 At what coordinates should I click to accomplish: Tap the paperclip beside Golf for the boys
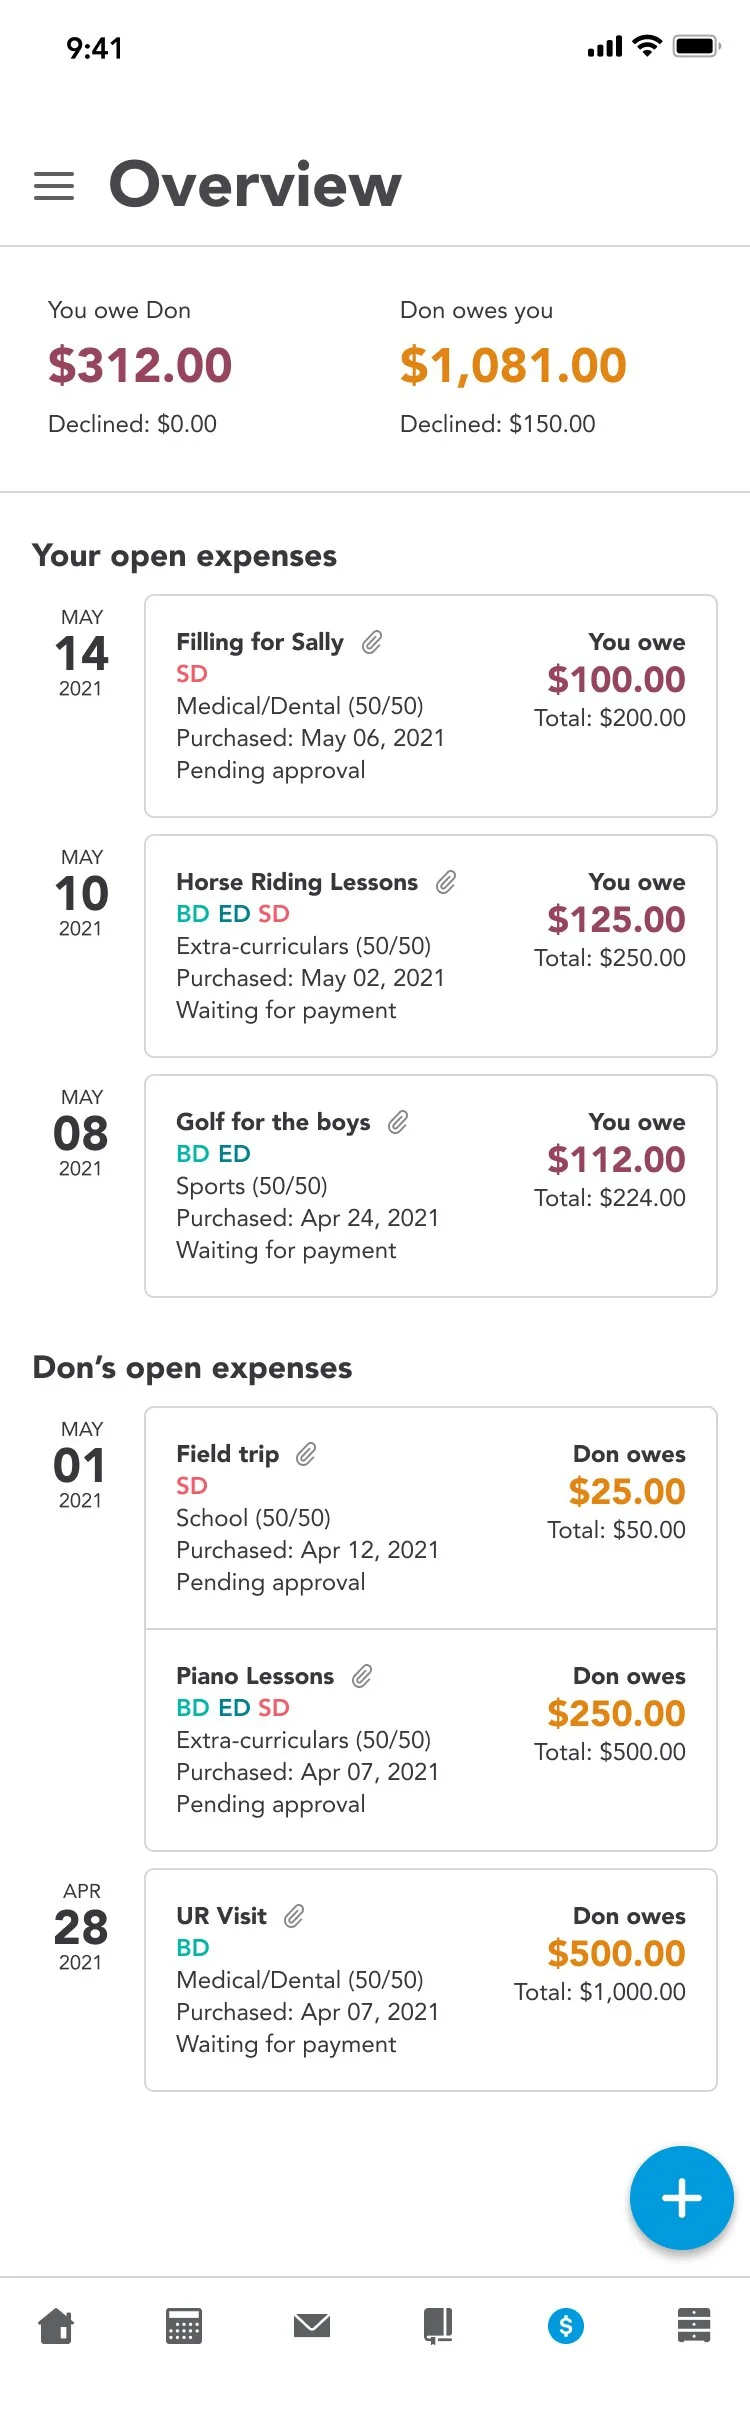pos(398,1122)
